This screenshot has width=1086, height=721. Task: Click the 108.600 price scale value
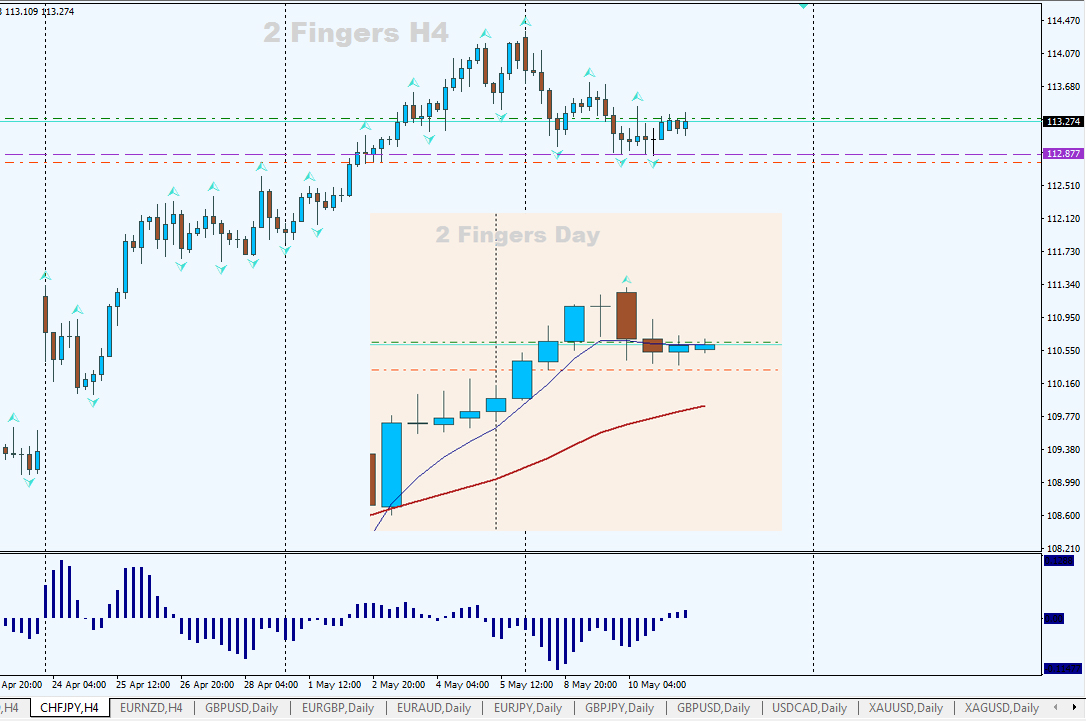[1063, 515]
